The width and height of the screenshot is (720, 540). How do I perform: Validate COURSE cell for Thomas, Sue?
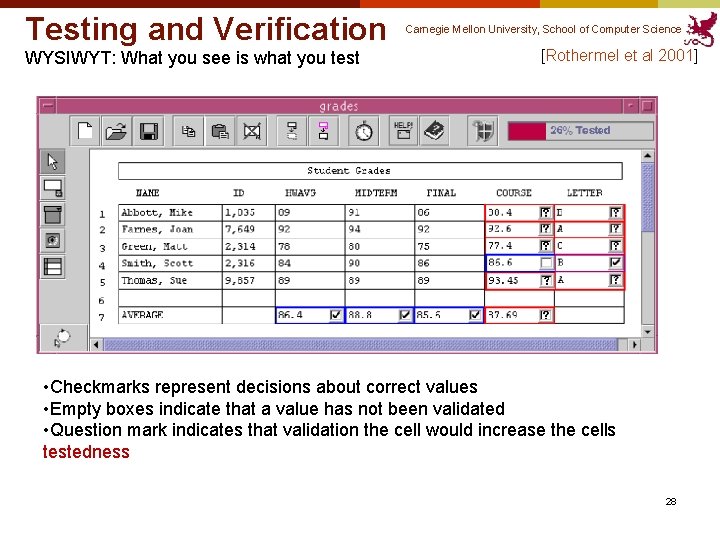(x=546, y=280)
